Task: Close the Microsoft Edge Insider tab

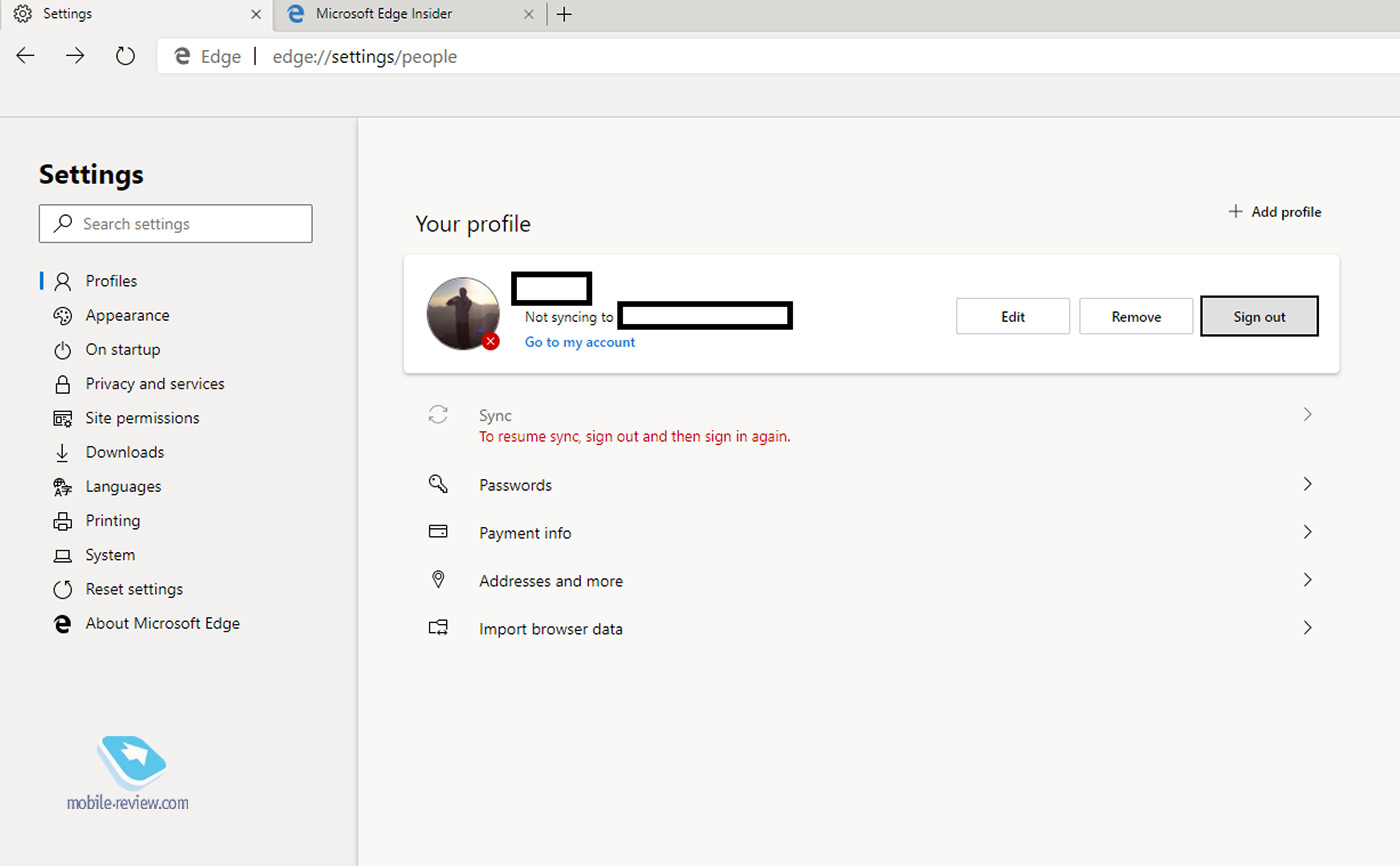Action: click(529, 14)
